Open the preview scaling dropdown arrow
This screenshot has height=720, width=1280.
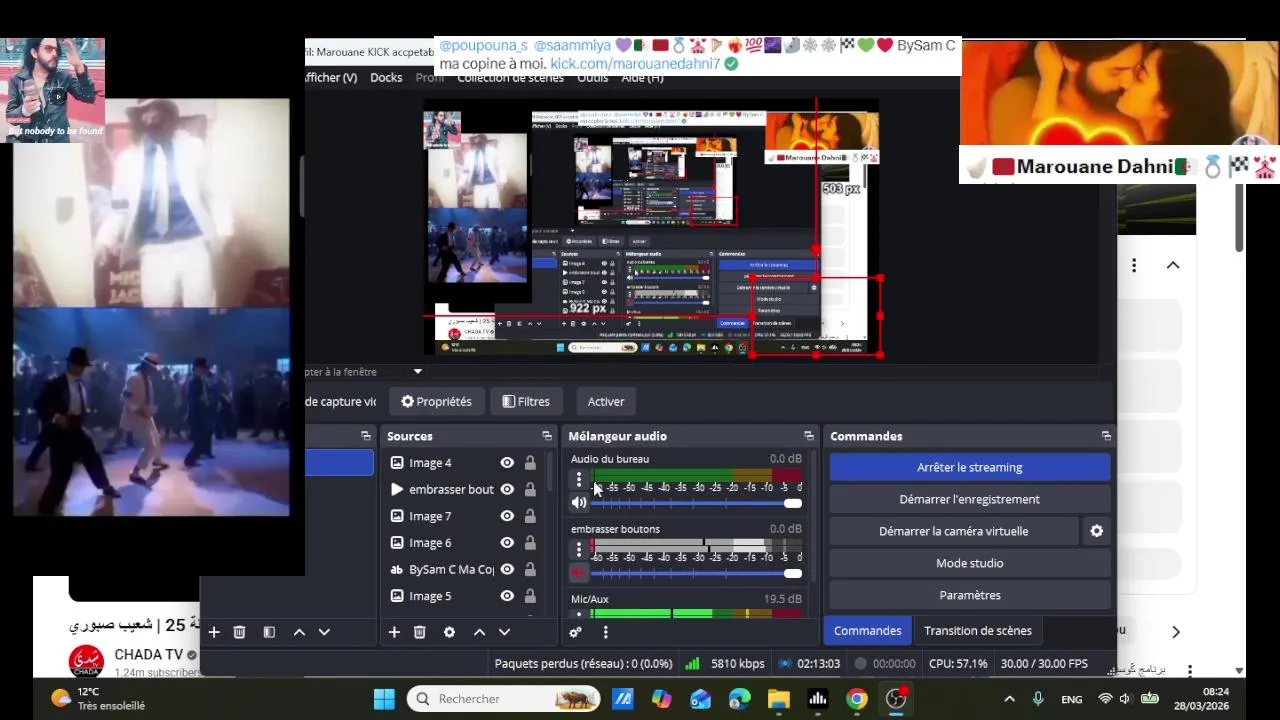(x=418, y=372)
